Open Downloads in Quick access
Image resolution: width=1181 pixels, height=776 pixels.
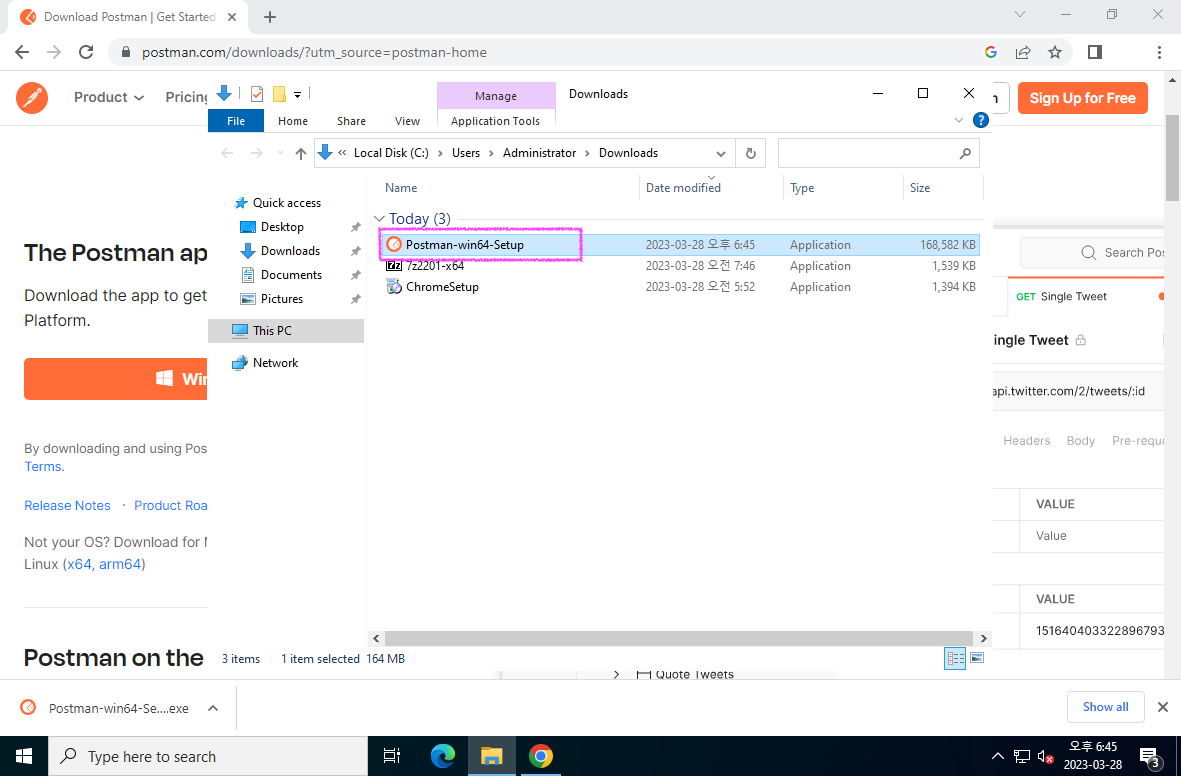click(x=290, y=251)
